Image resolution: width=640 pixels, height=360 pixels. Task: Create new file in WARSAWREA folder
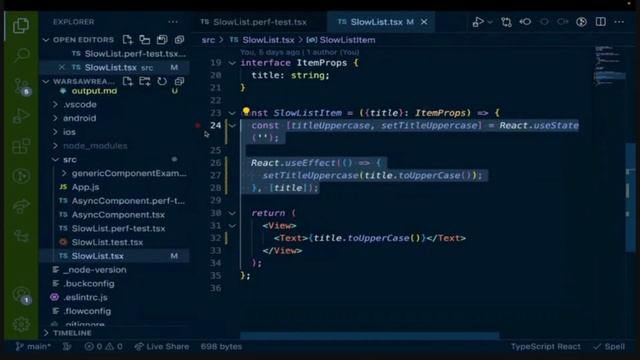(127, 81)
